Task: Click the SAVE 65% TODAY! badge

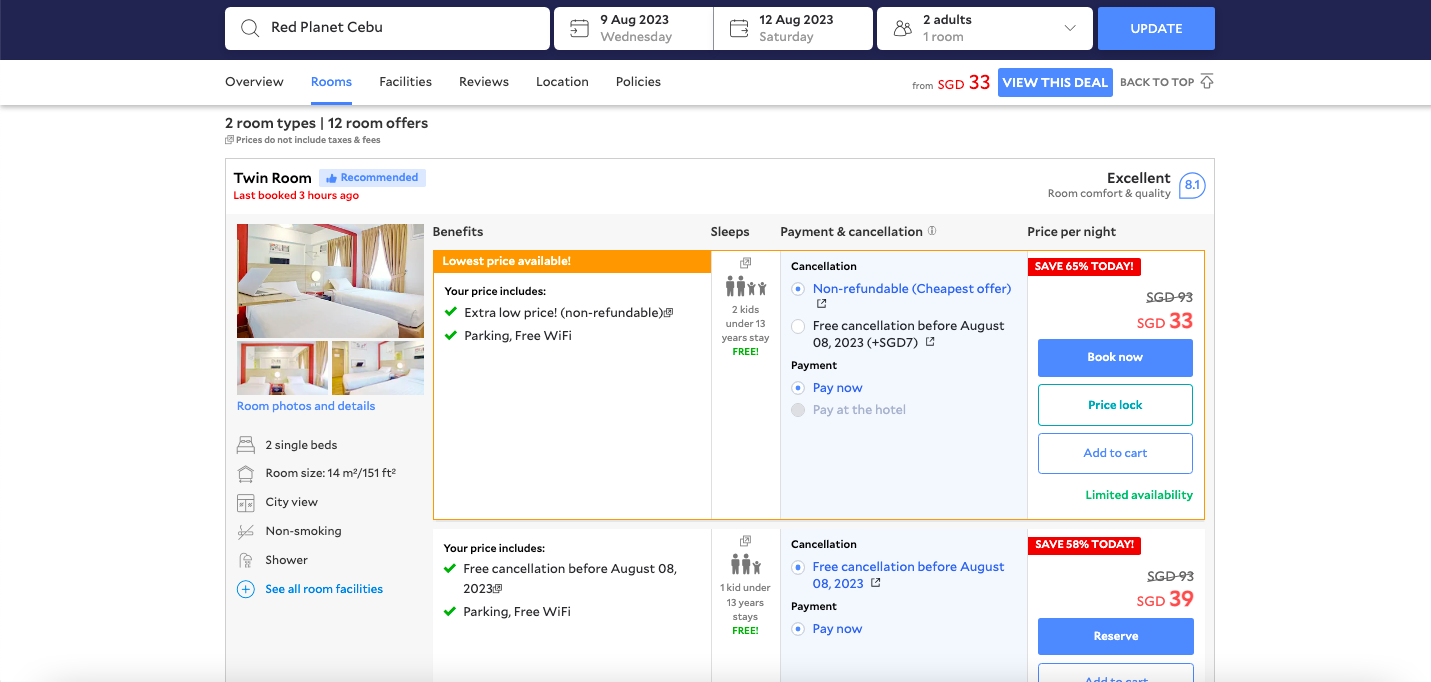Action: (x=1084, y=267)
